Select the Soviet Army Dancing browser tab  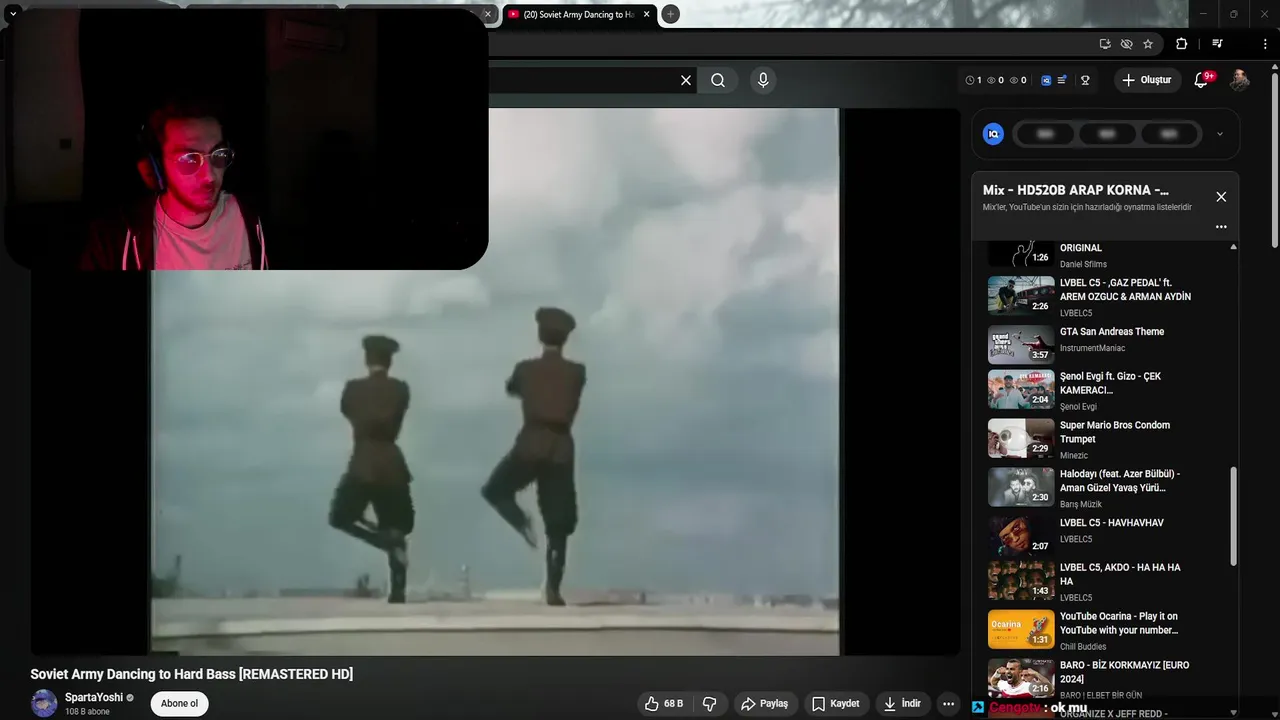[x=580, y=14]
